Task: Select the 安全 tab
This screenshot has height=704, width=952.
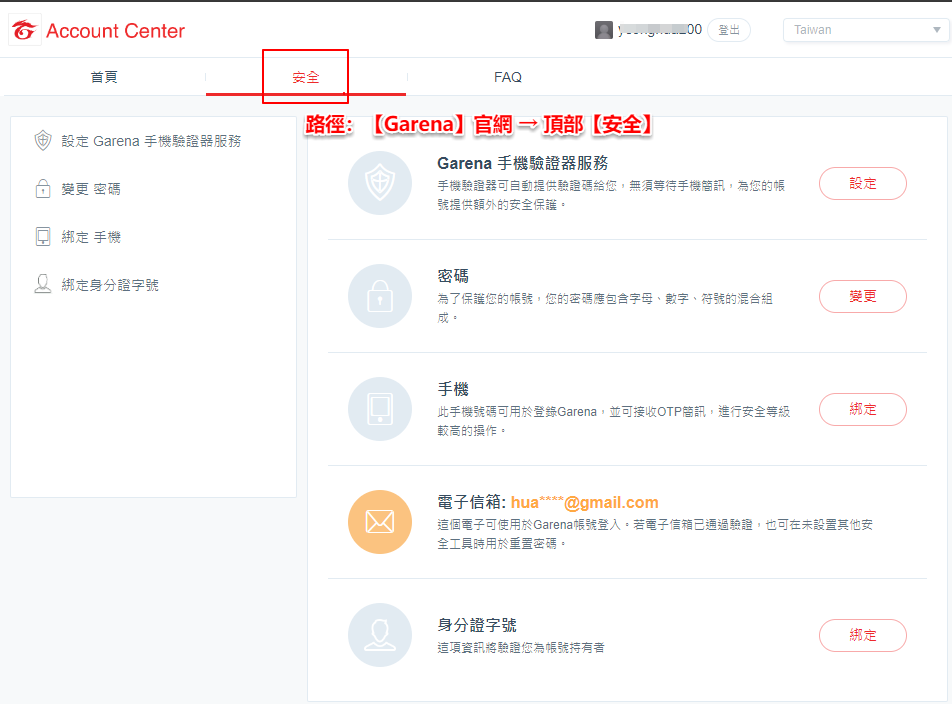Action: coord(305,77)
